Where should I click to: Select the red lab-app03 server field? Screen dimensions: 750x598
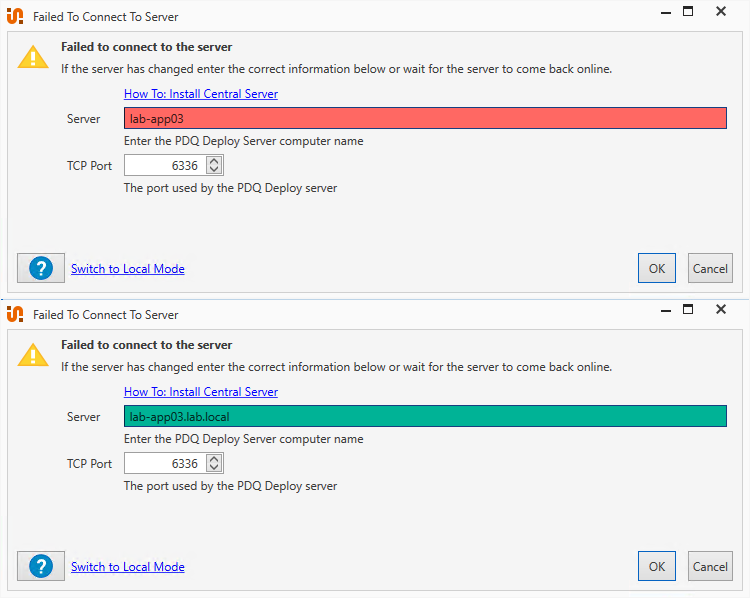425,118
